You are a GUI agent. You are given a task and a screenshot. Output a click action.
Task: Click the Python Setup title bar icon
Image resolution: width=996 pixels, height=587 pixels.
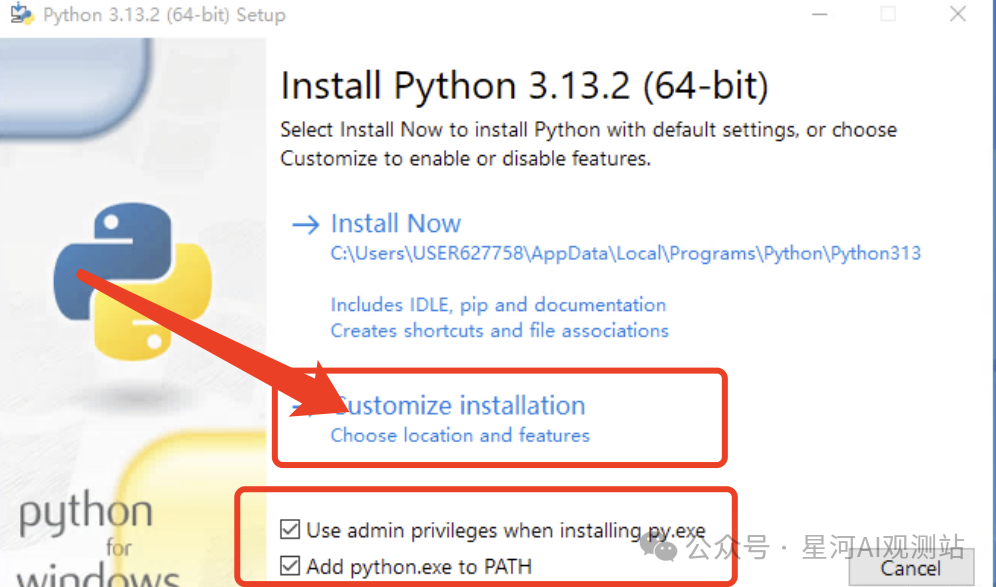[x=22, y=14]
